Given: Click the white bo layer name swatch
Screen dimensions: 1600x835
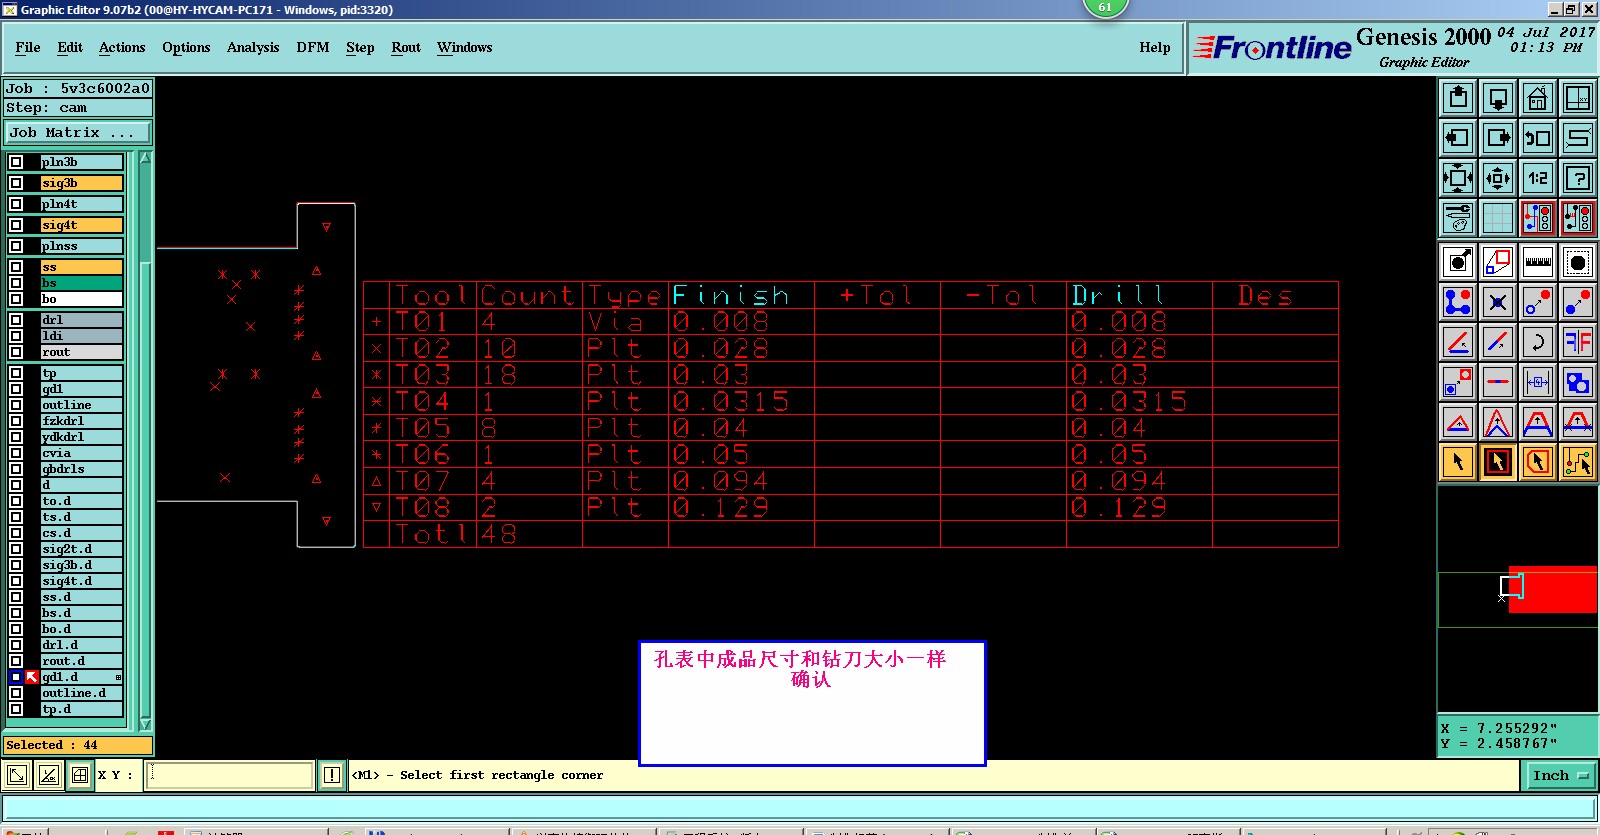Looking at the screenshot, I should pyautogui.click(x=82, y=299).
